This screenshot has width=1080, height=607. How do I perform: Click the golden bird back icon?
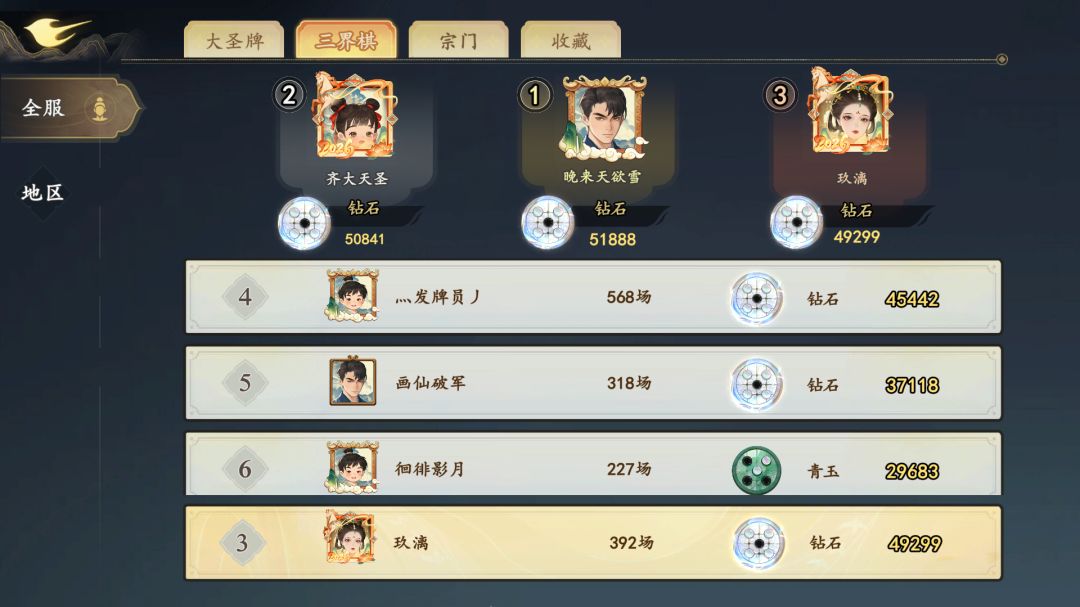pyautogui.click(x=56, y=33)
